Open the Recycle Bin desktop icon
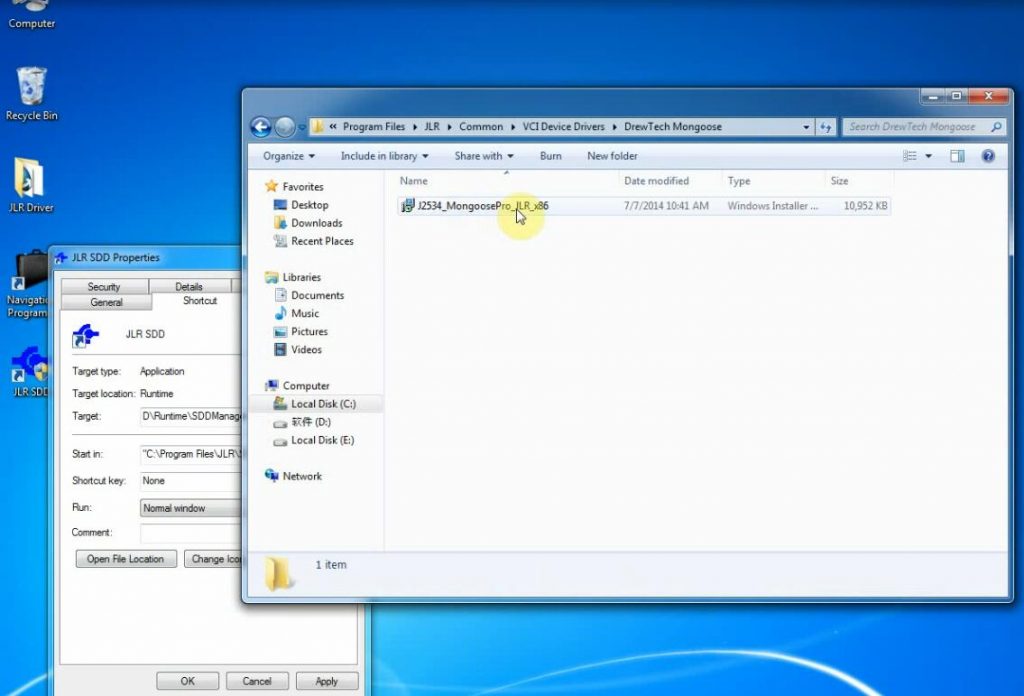Screen dimensions: 1024x696 click(x=31, y=94)
